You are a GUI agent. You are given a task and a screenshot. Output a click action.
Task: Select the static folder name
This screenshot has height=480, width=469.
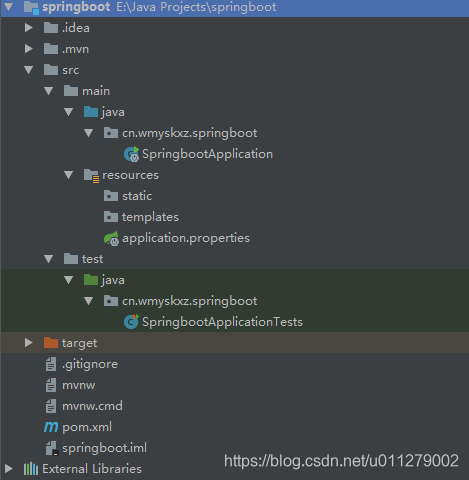point(137,196)
